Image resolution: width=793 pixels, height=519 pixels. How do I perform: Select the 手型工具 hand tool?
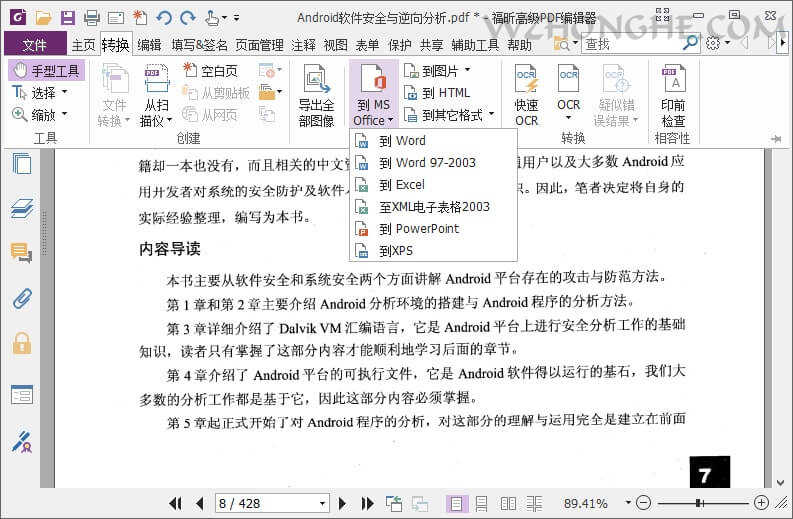point(46,70)
